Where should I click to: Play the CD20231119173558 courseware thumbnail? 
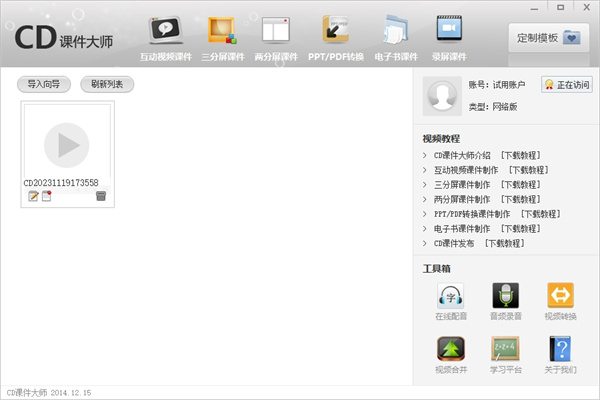point(67,145)
